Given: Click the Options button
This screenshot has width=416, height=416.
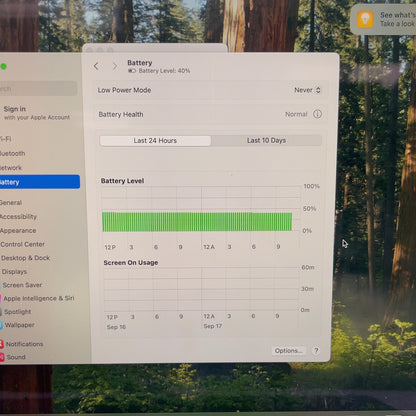Looking at the screenshot, I should click(x=289, y=350).
